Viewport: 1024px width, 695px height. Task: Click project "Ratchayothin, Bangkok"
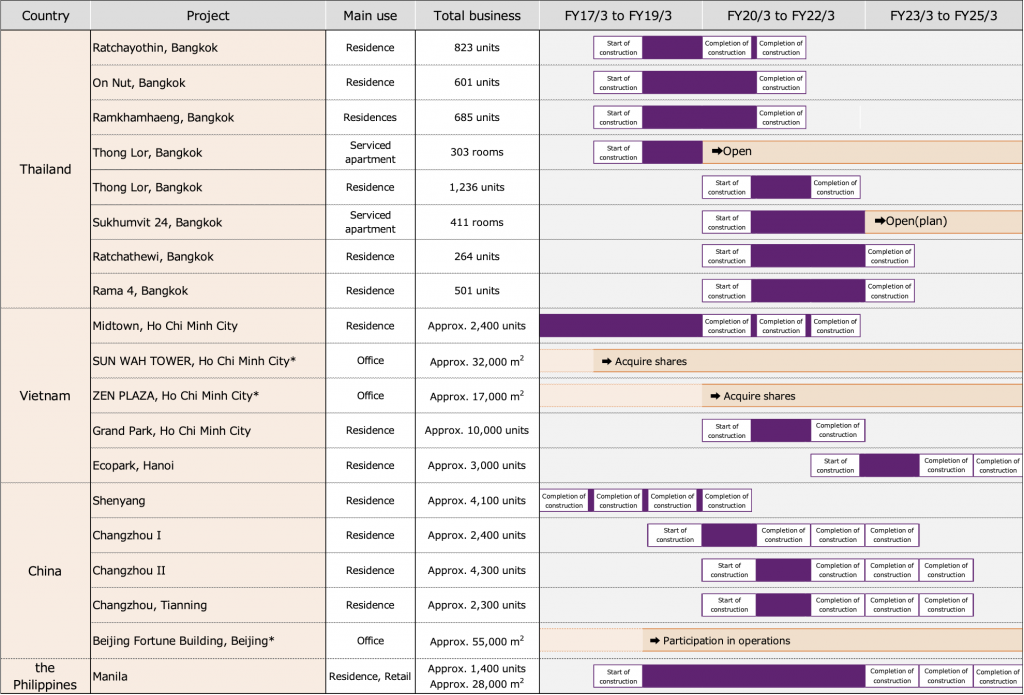(x=155, y=48)
